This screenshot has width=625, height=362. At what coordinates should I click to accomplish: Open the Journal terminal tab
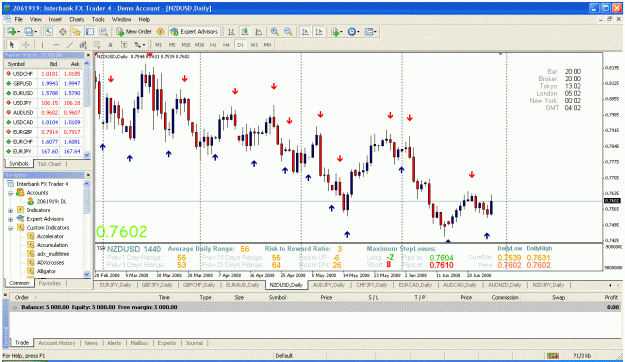(194, 343)
